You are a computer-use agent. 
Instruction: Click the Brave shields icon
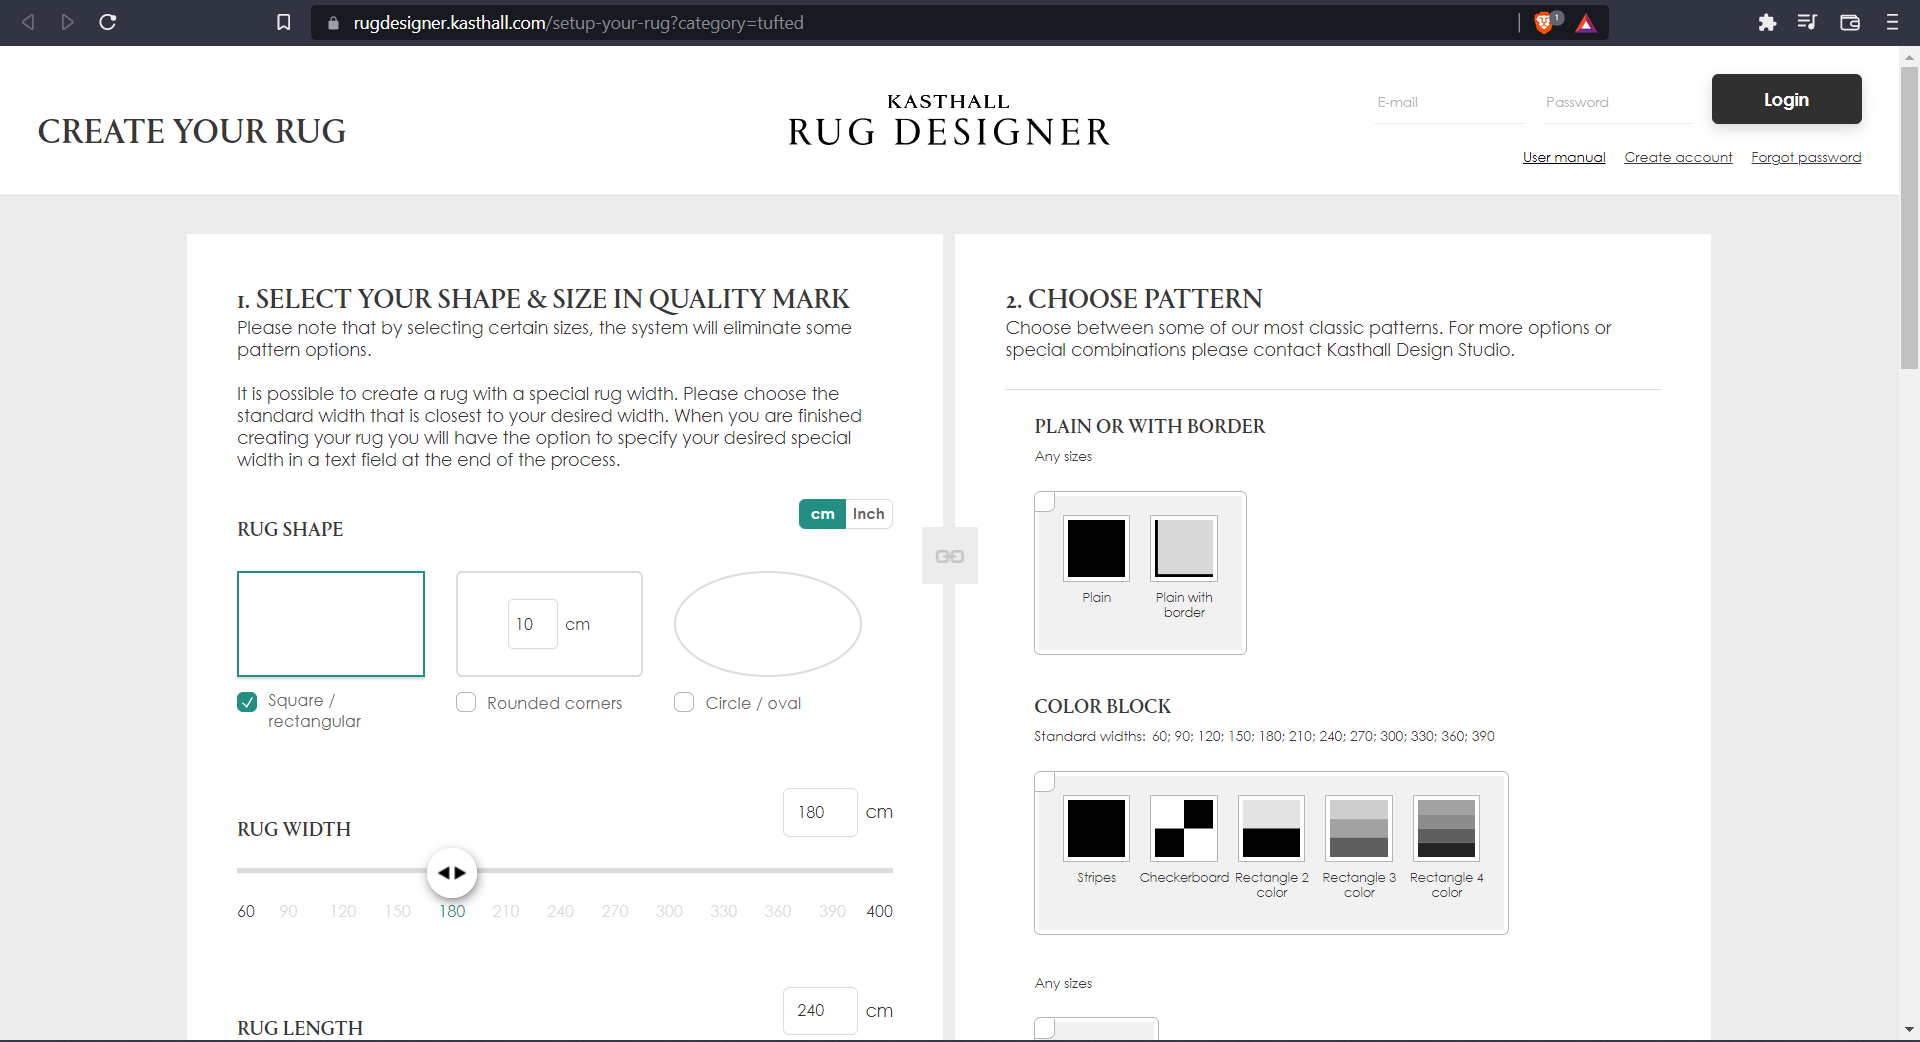(x=1544, y=23)
